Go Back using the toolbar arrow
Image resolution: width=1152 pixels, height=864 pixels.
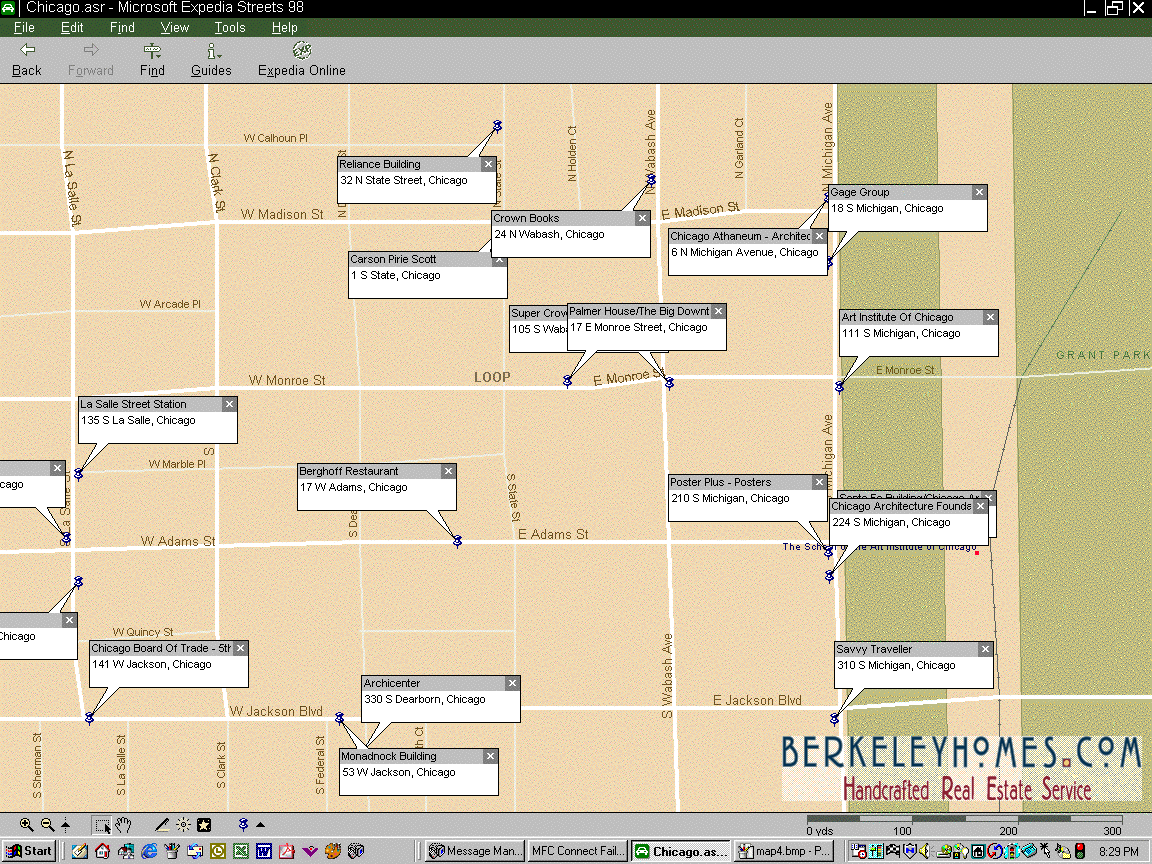point(27,60)
